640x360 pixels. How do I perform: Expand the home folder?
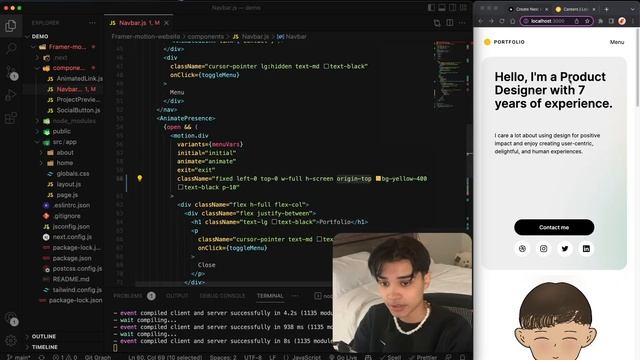pyautogui.click(x=41, y=163)
